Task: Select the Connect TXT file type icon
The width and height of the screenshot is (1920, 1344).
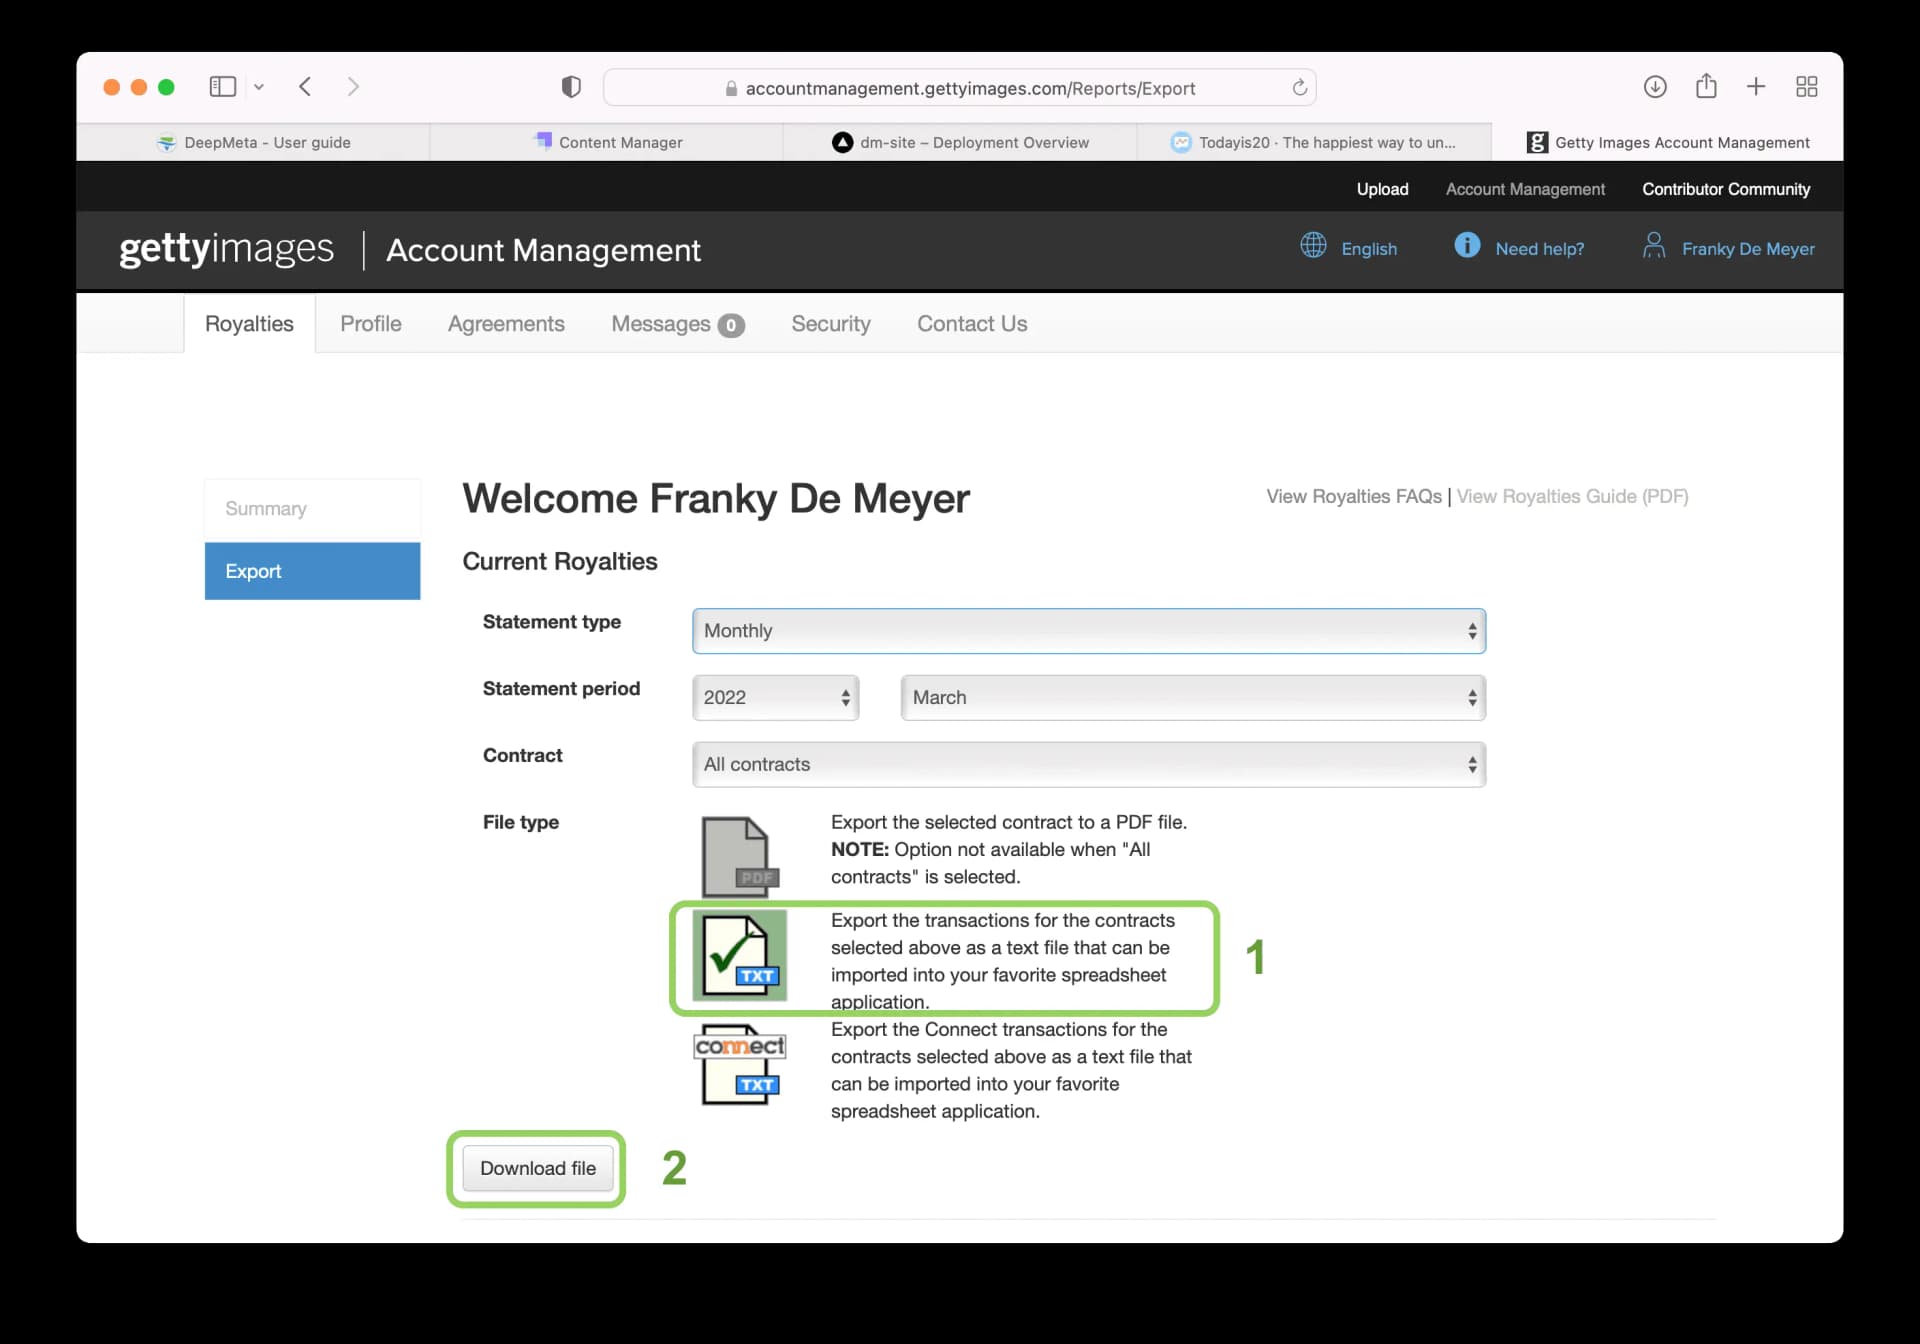Action: point(740,1065)
